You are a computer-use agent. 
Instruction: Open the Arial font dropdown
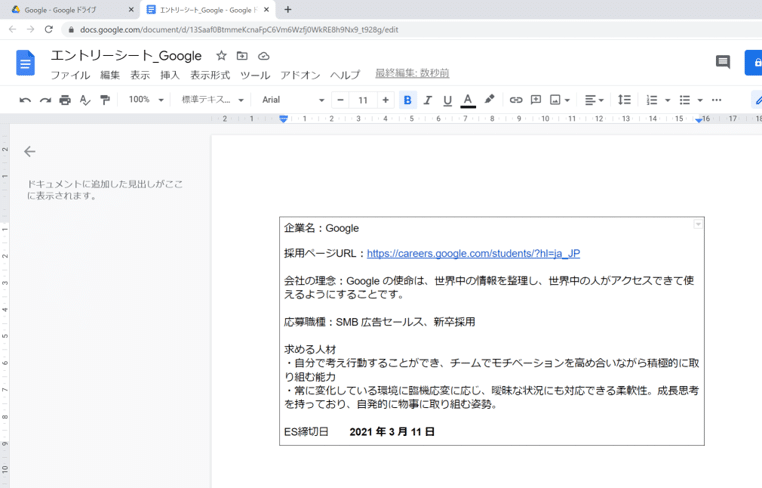tap(293, 100)
